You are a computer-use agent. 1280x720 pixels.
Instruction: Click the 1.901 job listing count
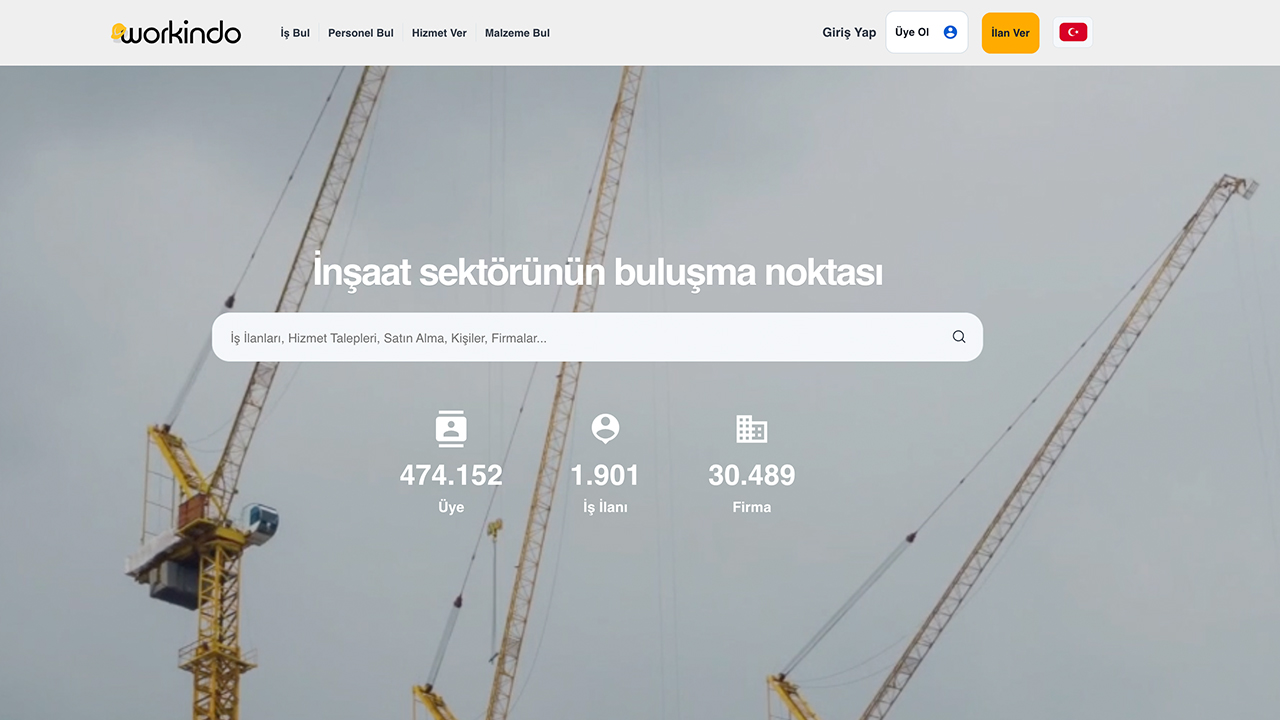[x=605, y=475]
